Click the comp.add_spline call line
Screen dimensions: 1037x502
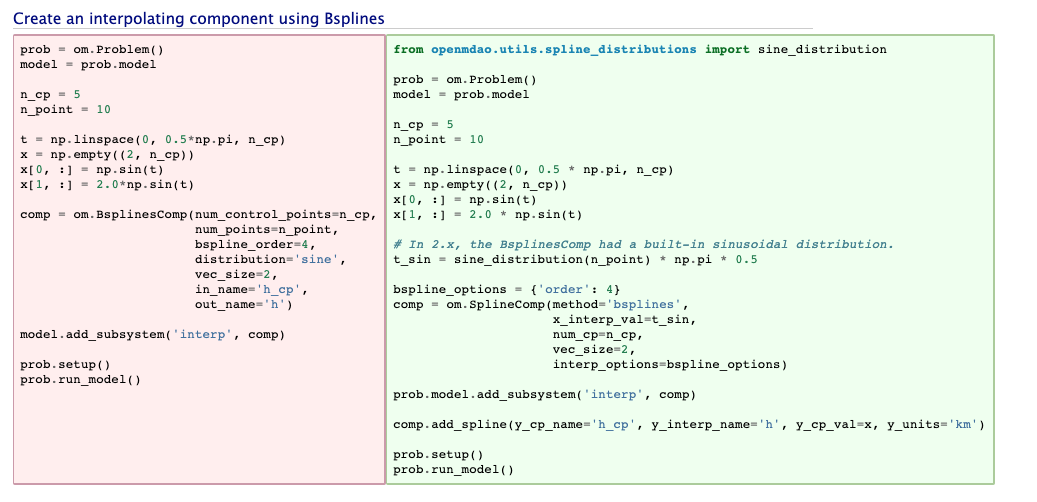(689, 425)
